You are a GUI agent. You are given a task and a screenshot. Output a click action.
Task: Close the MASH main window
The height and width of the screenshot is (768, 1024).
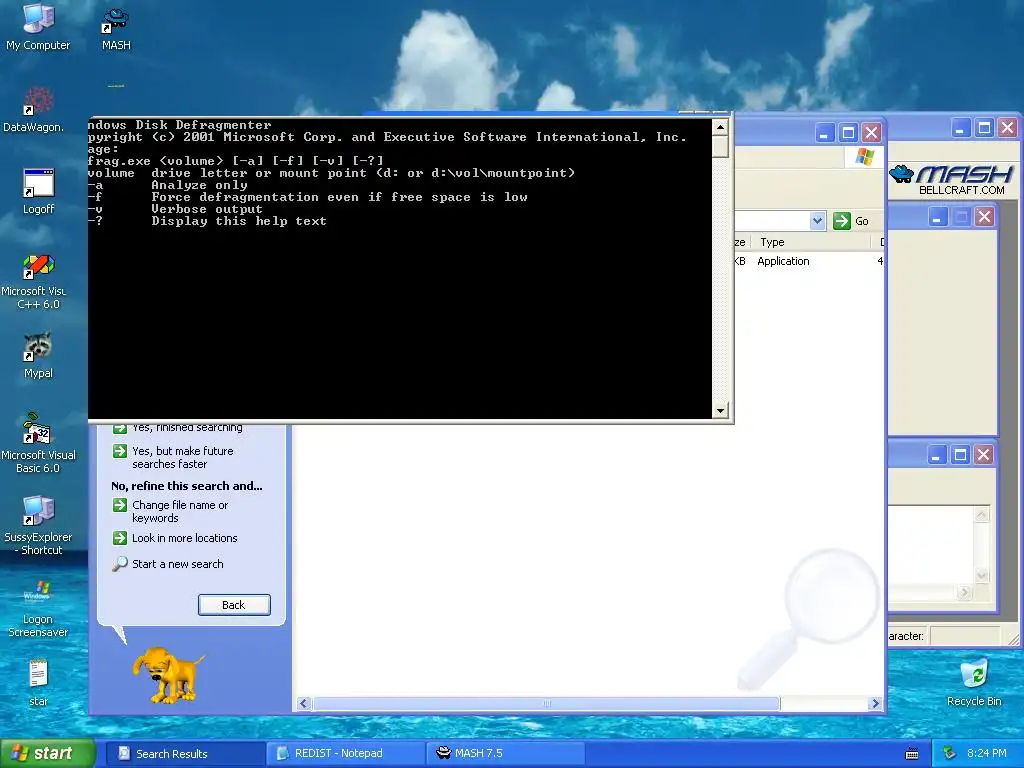coord(1008,128)
